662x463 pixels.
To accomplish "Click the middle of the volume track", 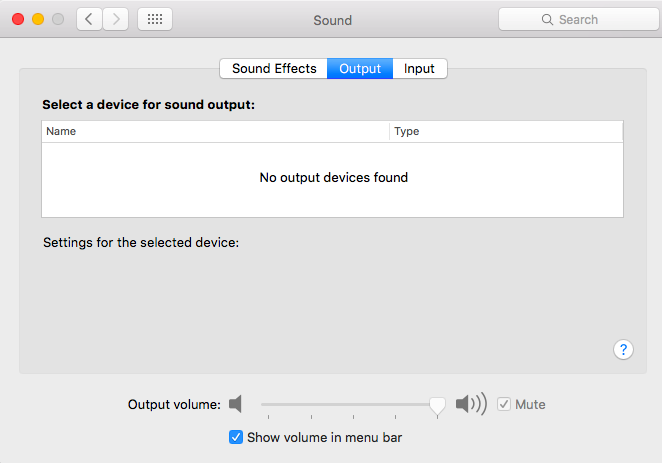I will point(349,404).
